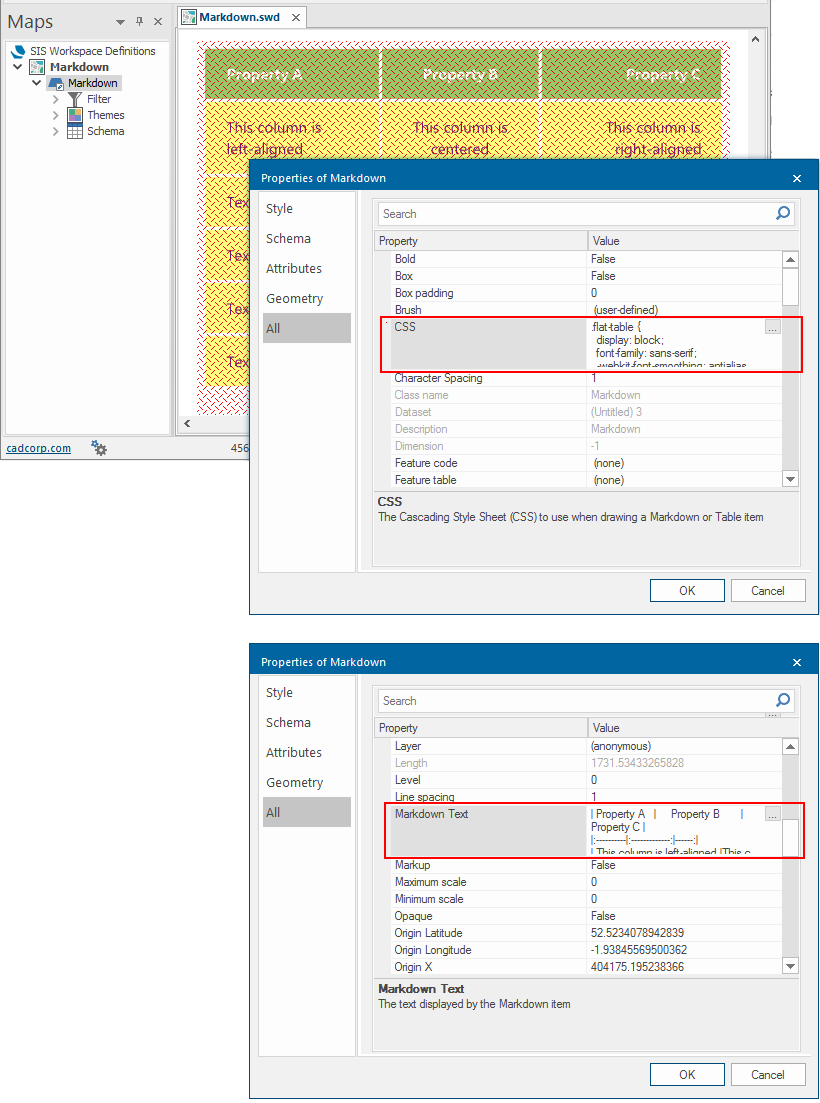Open the cadcorp.com link
The image size is (820, 1103).
pos(39,448)
